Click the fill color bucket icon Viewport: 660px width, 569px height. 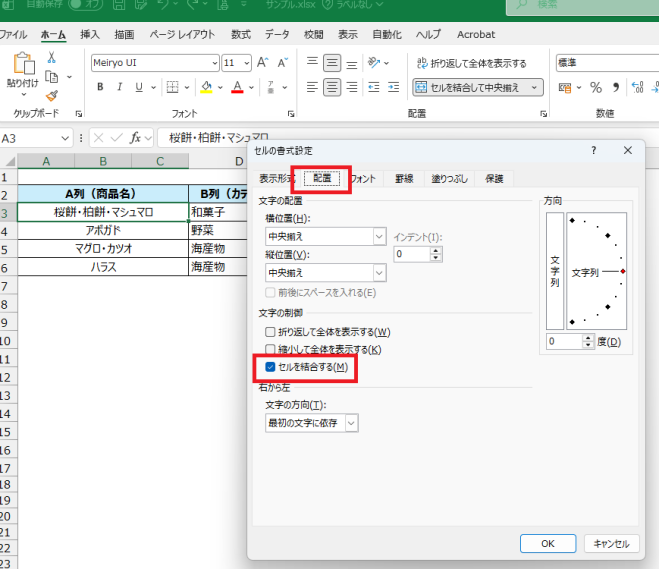click(x=206, y=87)
